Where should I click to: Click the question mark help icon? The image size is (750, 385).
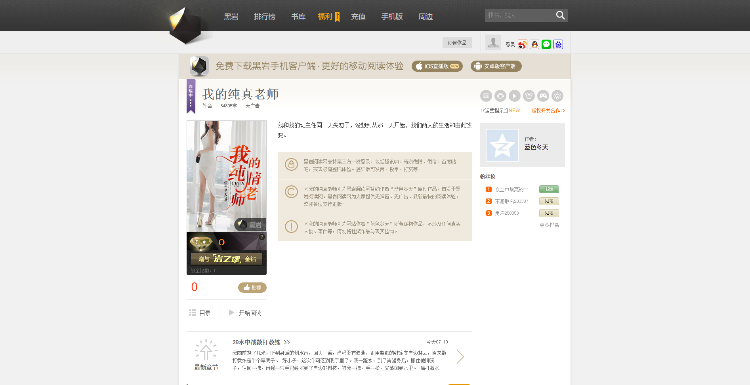(x=262, y=237)
